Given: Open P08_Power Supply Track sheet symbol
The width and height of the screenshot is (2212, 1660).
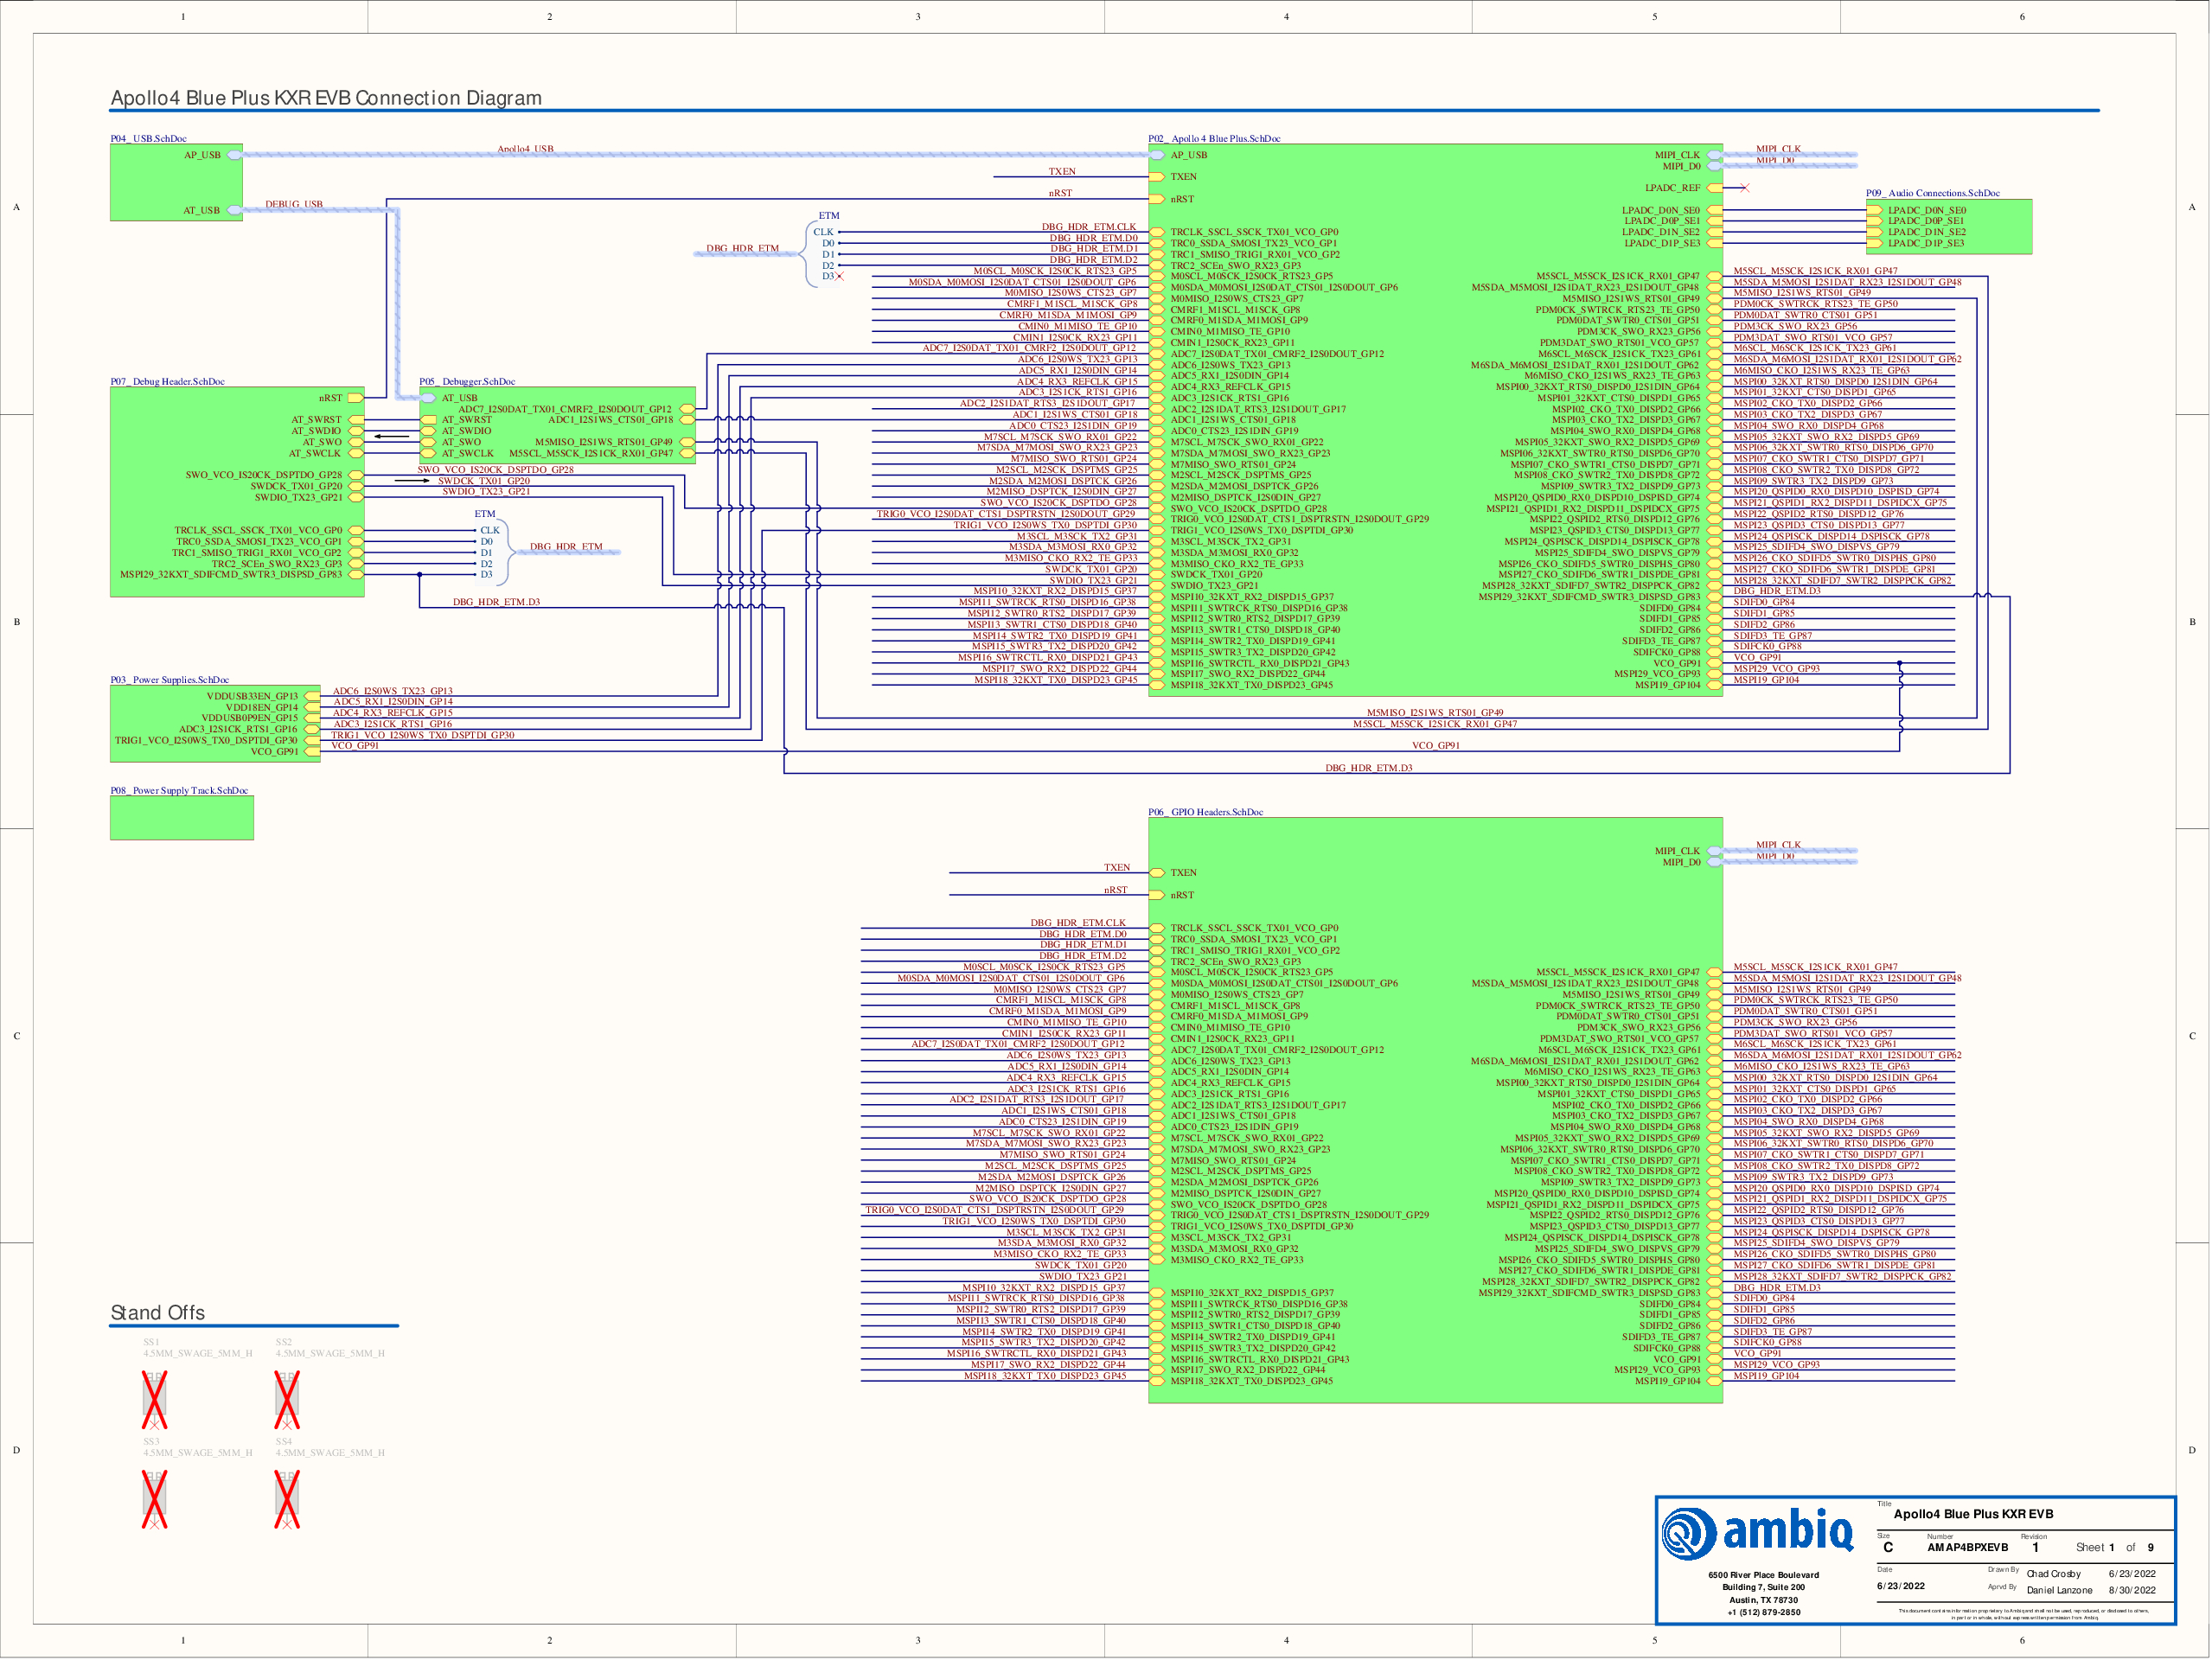Looking at the screenshot, I should tap(181, 818).
